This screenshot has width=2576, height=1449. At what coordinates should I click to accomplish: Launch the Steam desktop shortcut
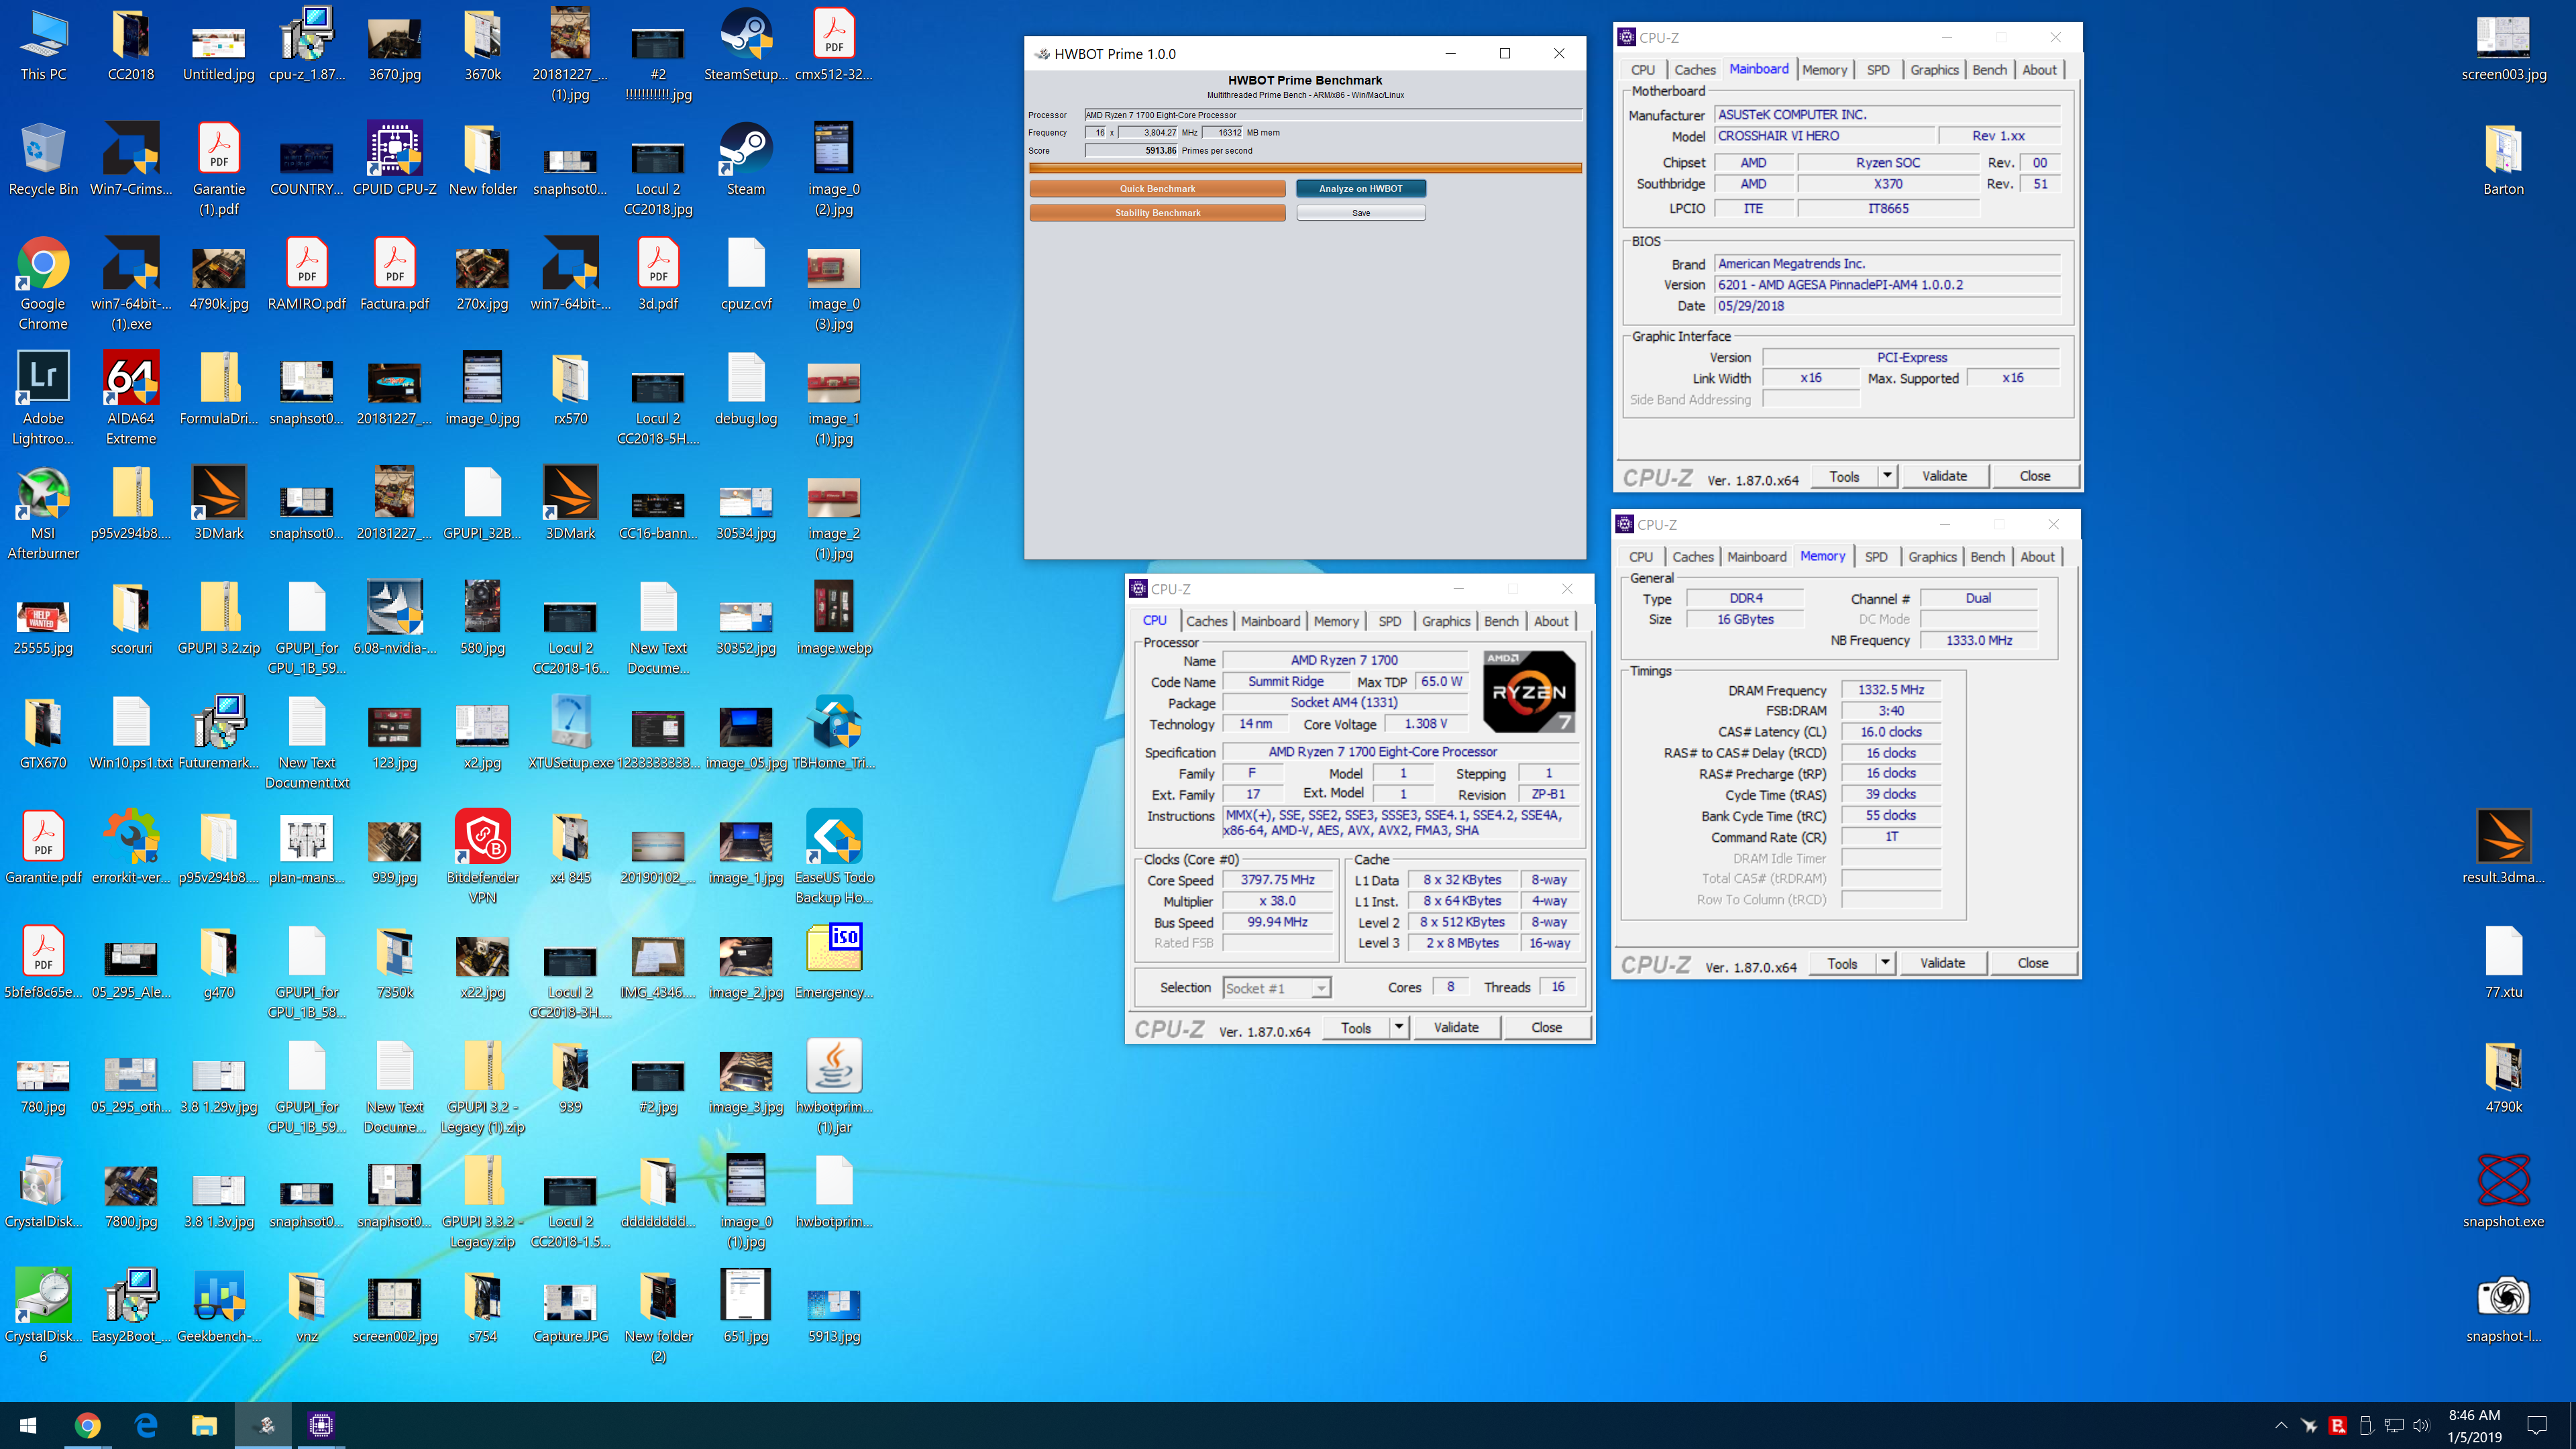(746, 162)
